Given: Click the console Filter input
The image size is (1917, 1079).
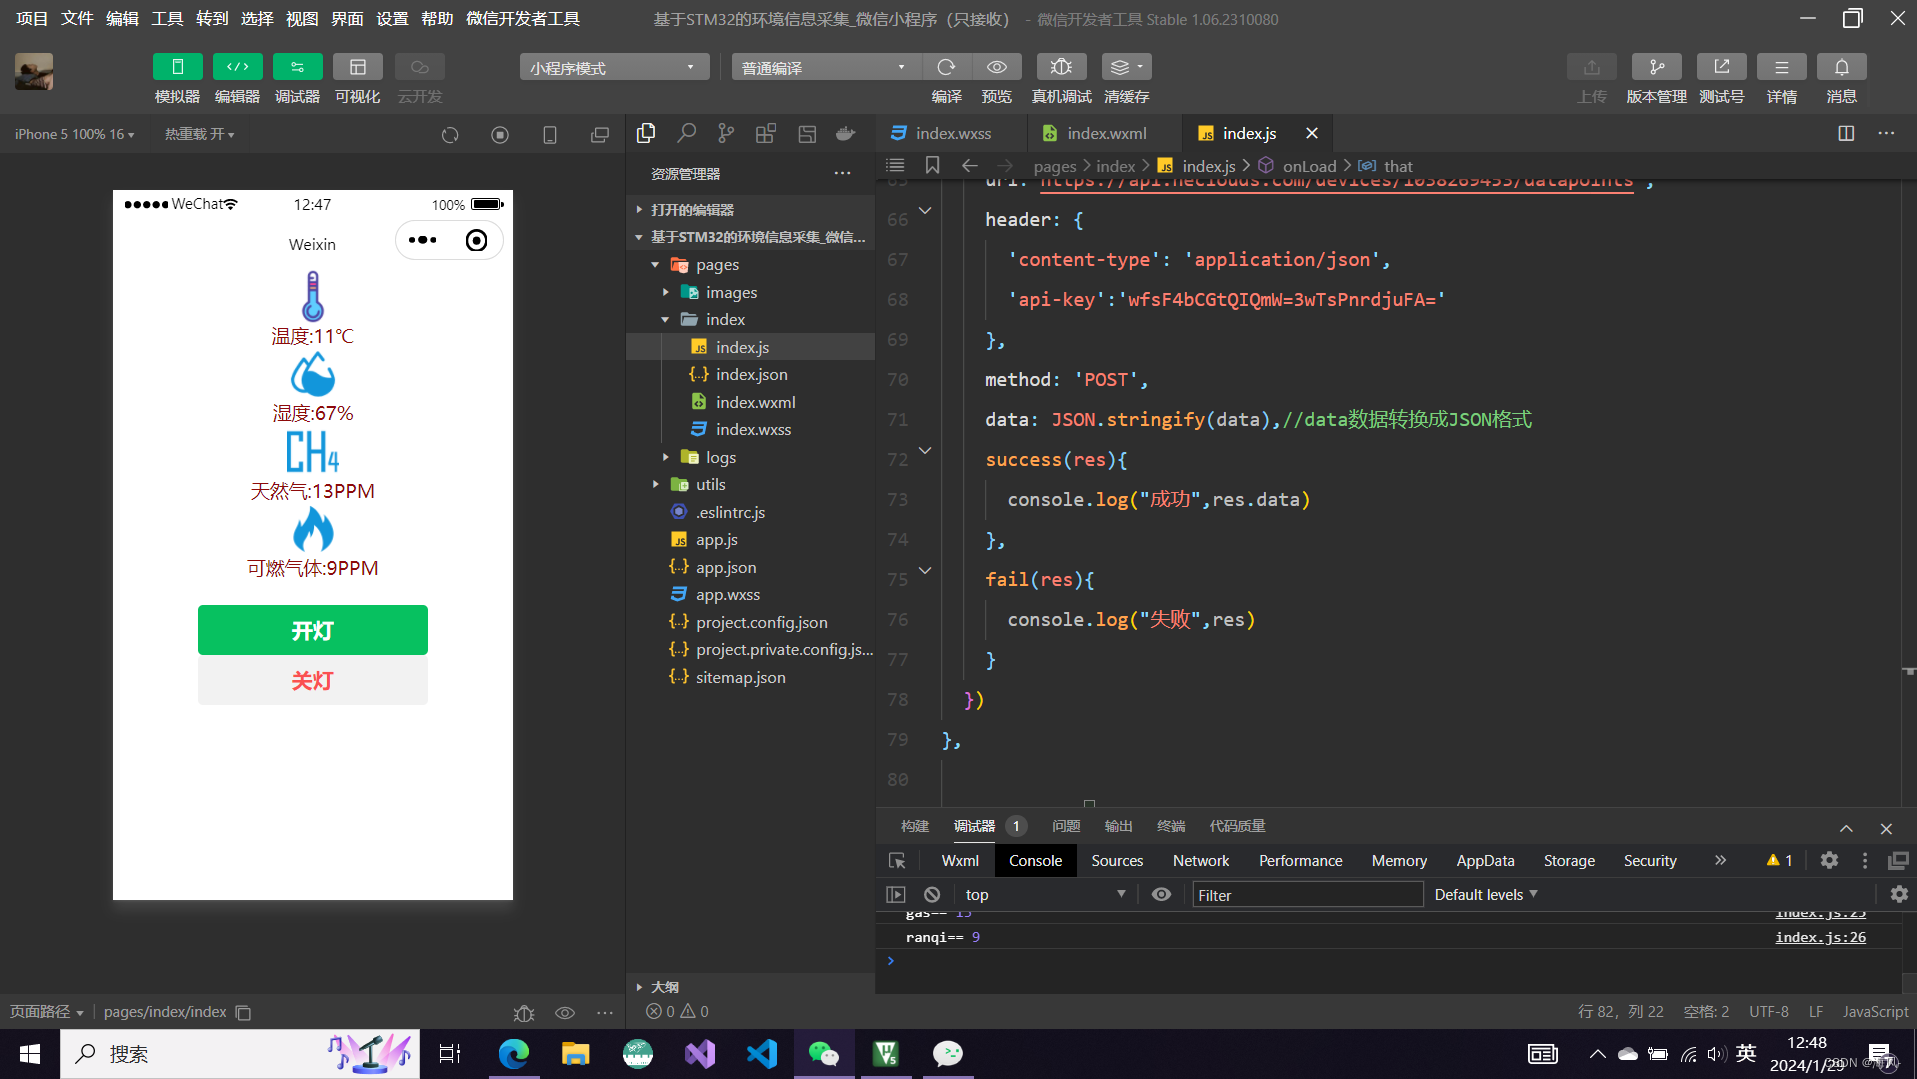Looking at the screenshot, I should tap(1308, 895).
